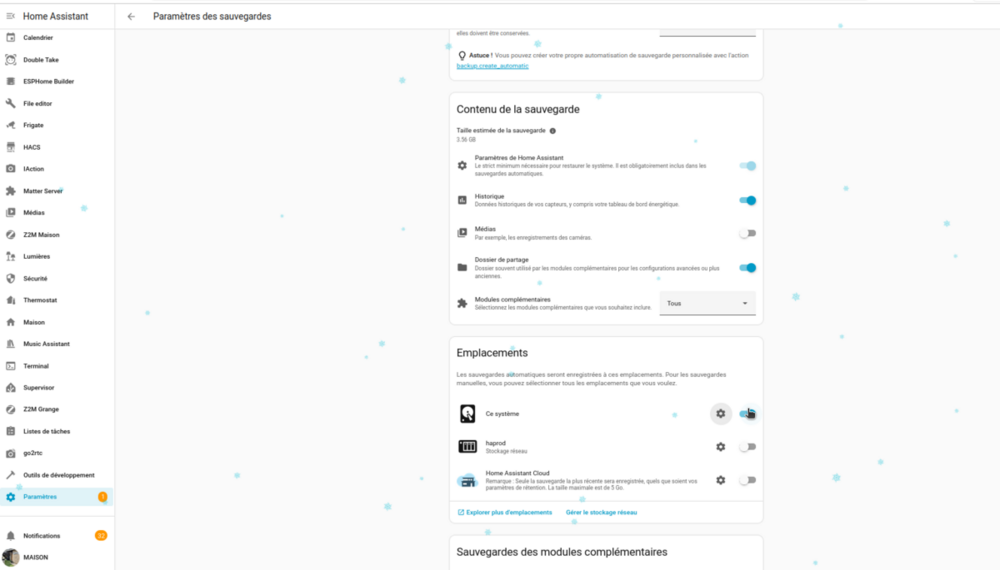The image size is (1000, 570).
Task: Enable the Médias backup switch
Action: coord(747,233)
